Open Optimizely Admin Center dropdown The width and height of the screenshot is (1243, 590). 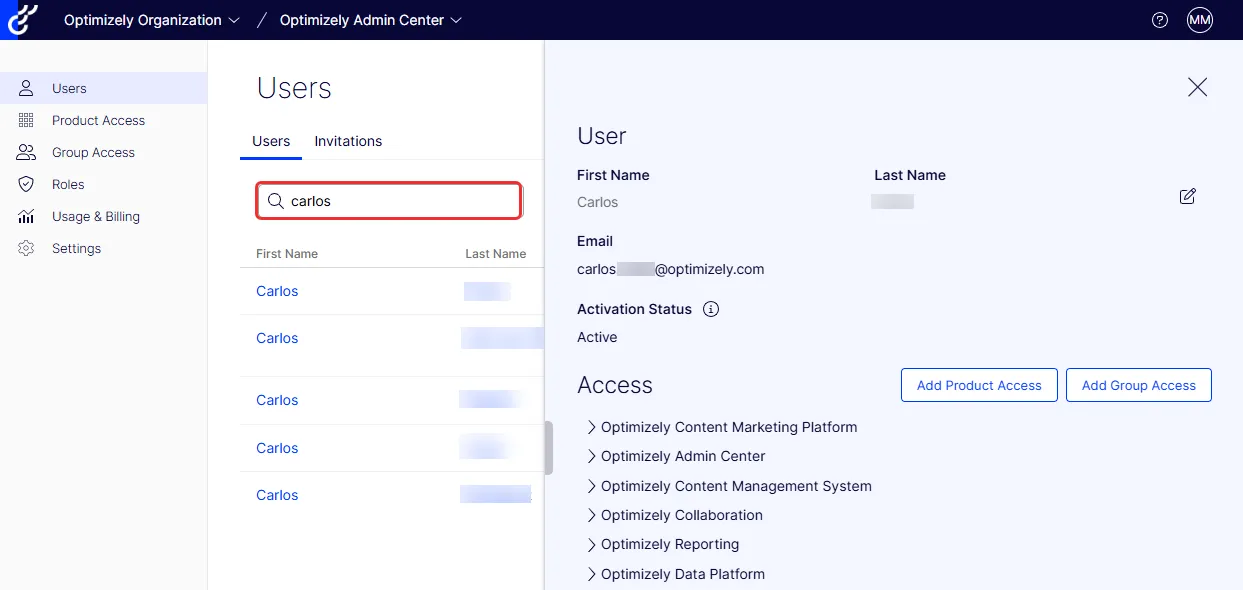[371, 20]
